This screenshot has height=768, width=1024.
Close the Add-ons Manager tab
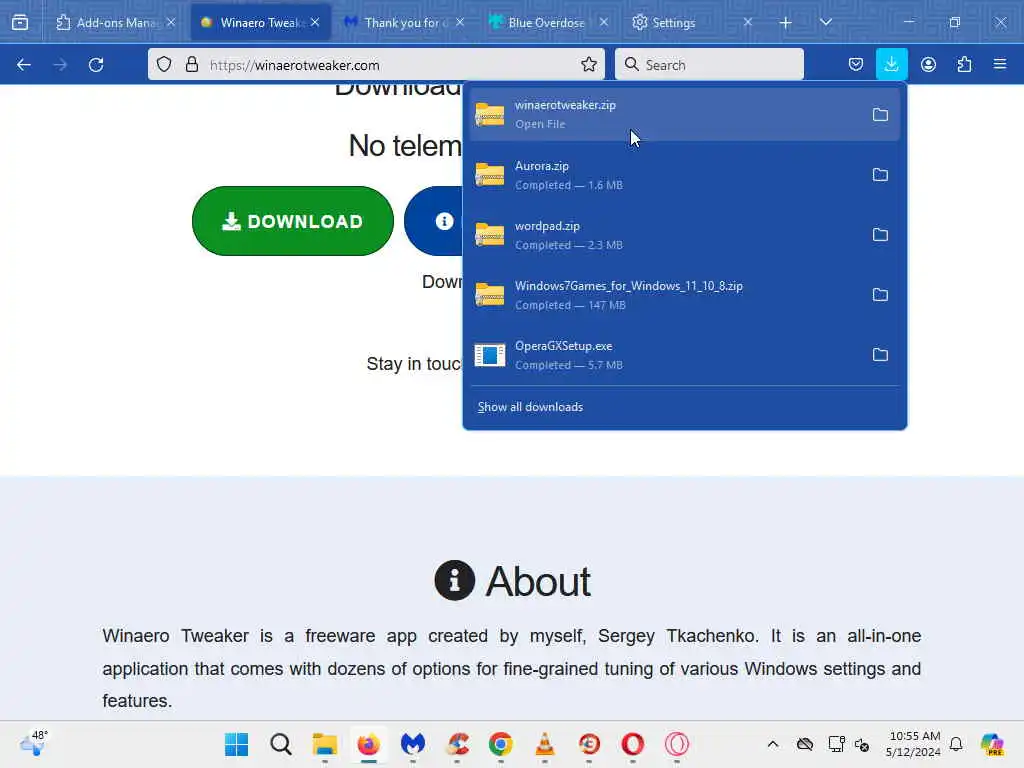(x=171, y=22)
